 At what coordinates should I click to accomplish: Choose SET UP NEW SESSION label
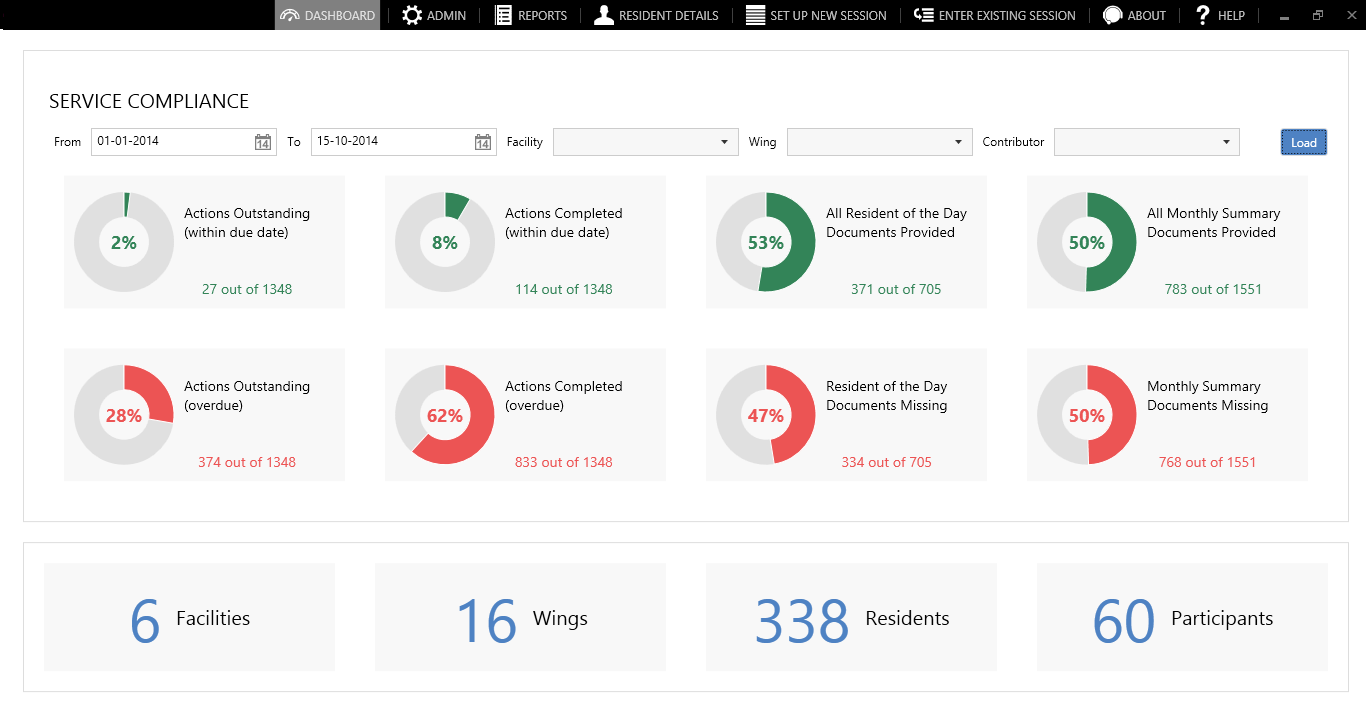pyautogui.click(x=828, y=16)
